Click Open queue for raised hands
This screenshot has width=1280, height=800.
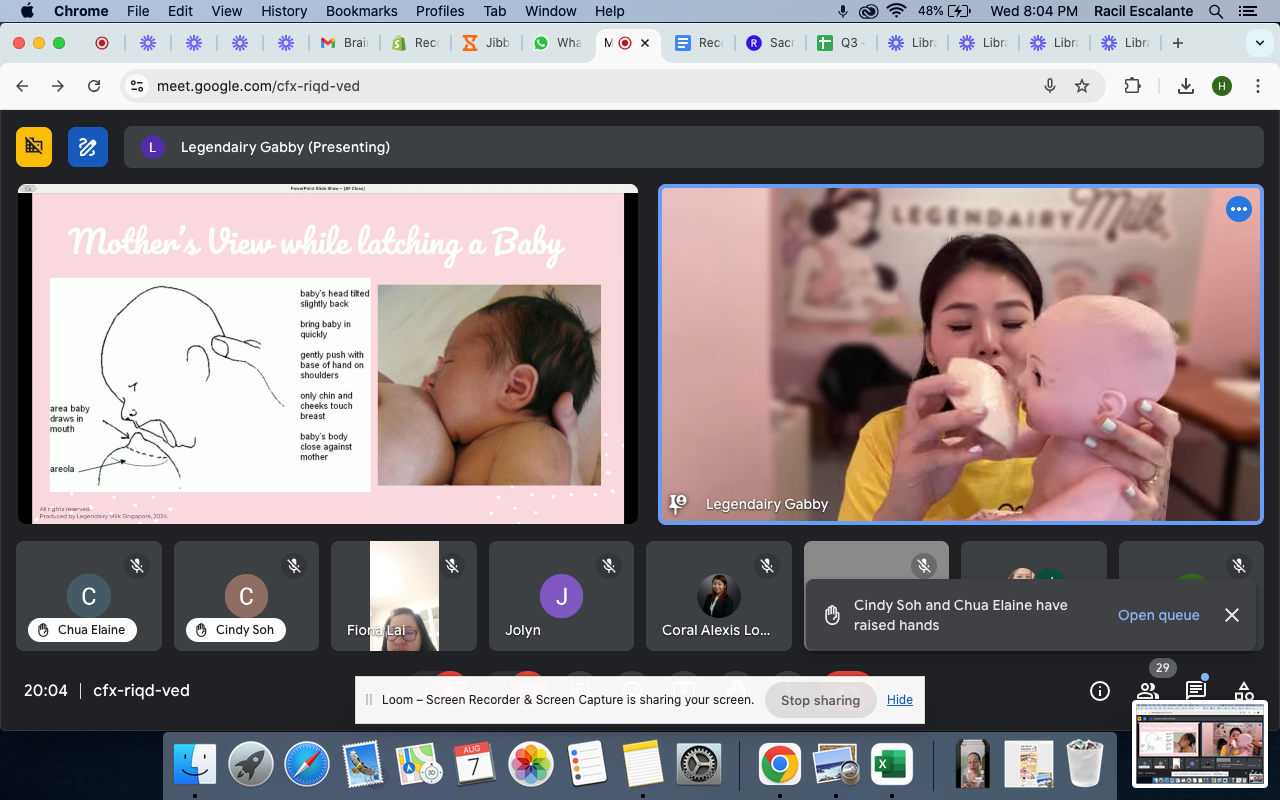[x=1158, y=615]
